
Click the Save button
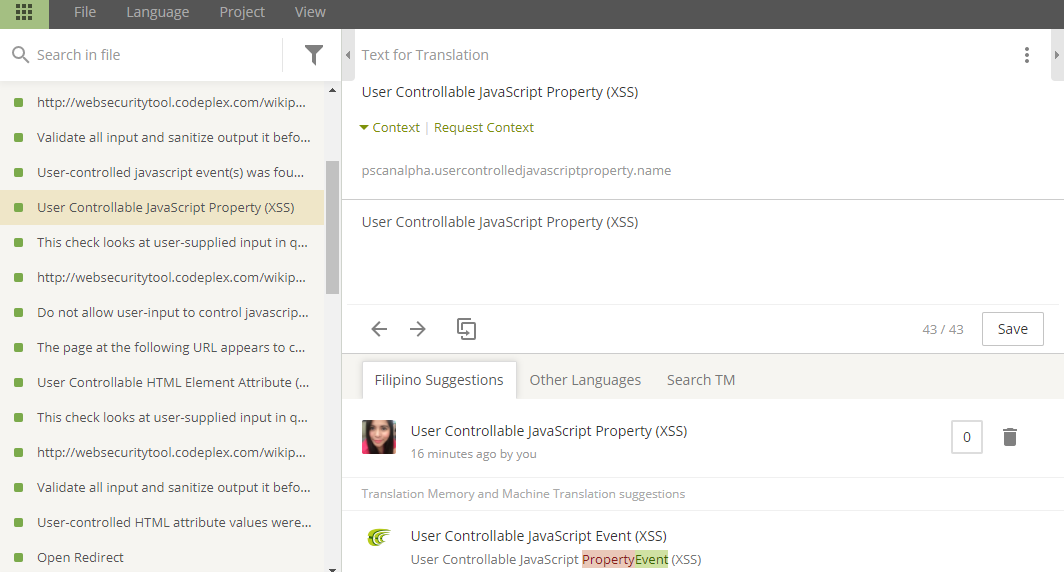pyautogui.click(x=1012, y=329)
